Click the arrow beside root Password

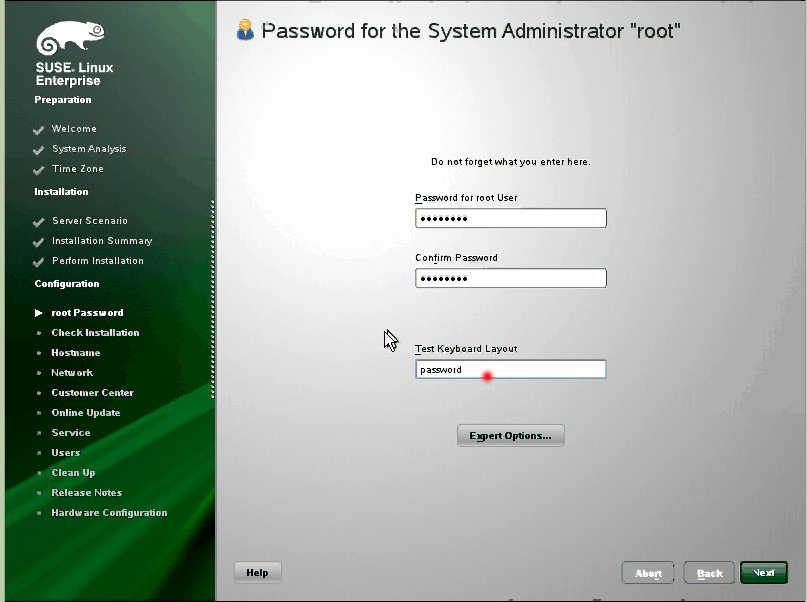click(x=38, y=313)
